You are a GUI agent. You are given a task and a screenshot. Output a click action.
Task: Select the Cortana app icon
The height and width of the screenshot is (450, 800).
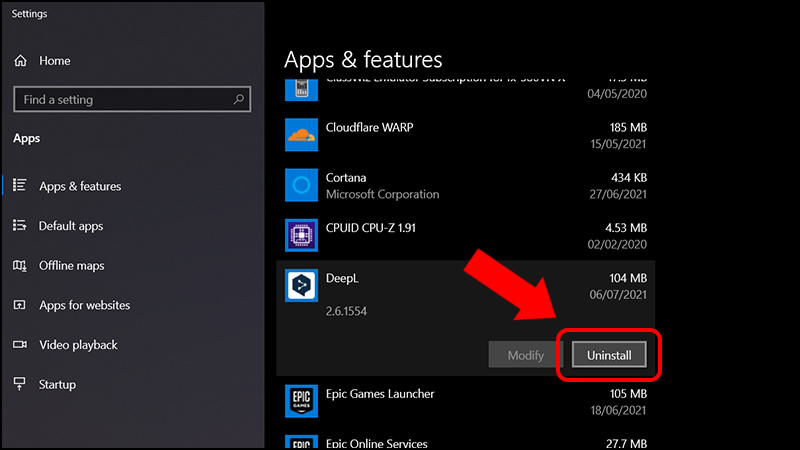301,185
